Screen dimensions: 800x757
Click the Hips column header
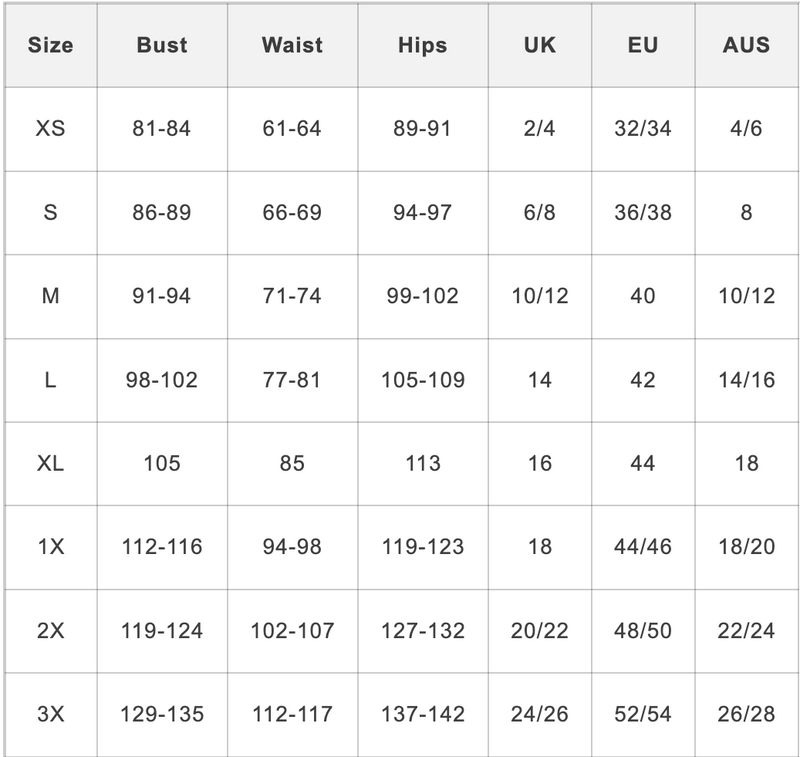(423, 46)
